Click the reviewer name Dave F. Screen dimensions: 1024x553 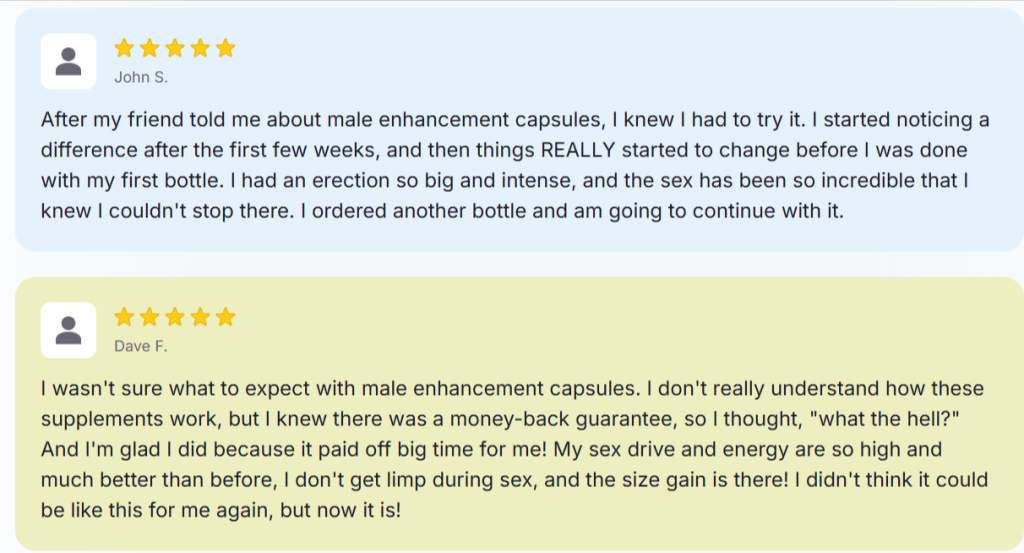pyautogui.click(x=141, y=347)
